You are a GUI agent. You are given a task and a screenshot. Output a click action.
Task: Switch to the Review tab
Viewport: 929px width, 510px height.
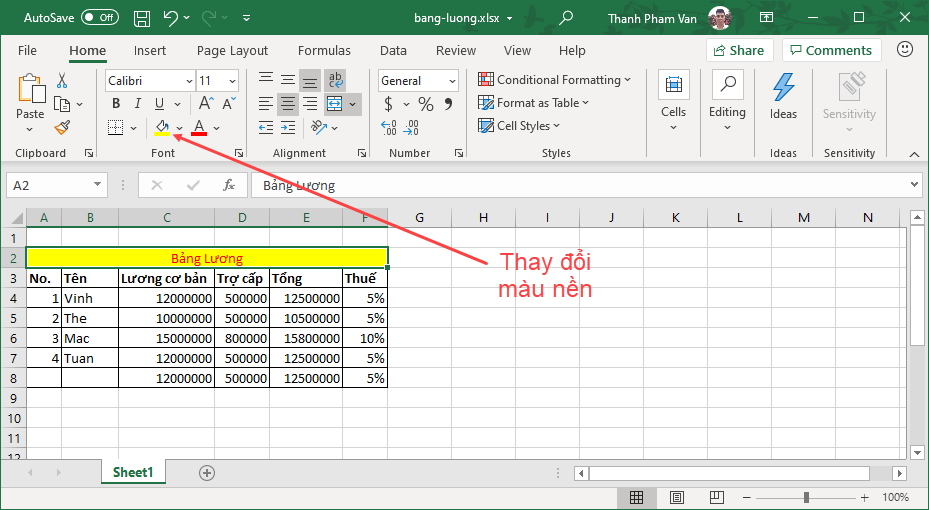point(456,50)
